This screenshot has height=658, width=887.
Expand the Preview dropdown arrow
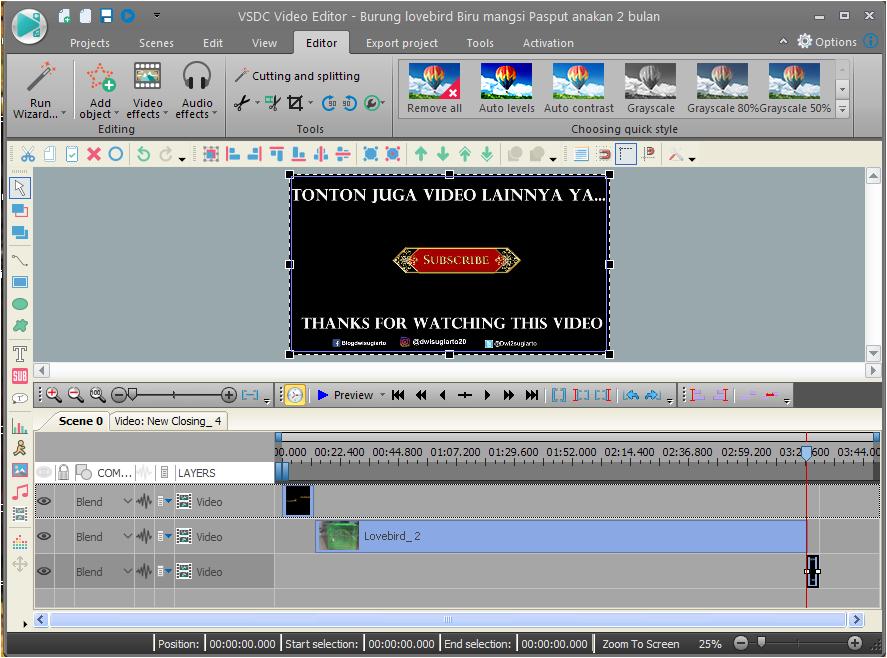click(x=382, y=394)
